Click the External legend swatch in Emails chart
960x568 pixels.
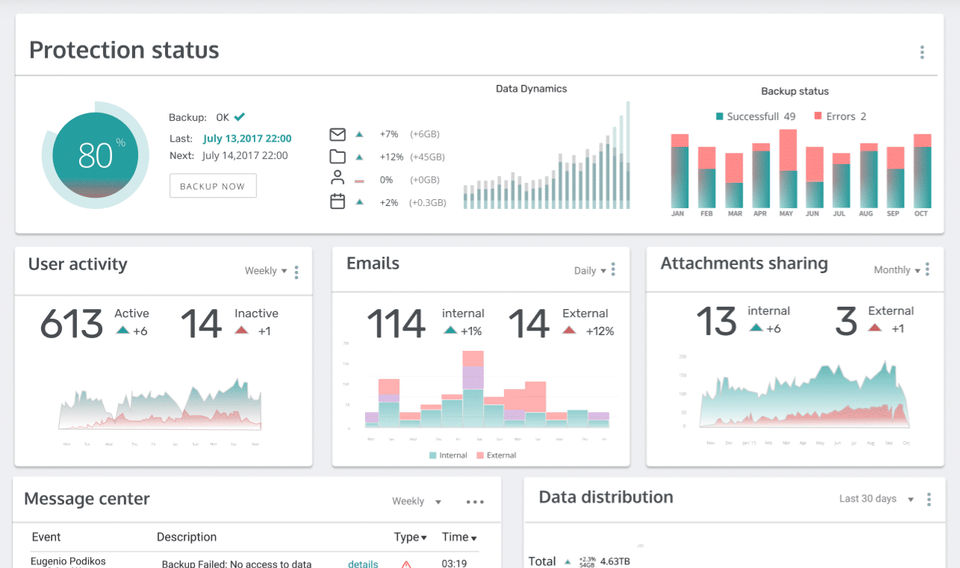pyautogui.click(x=480, y=455)
